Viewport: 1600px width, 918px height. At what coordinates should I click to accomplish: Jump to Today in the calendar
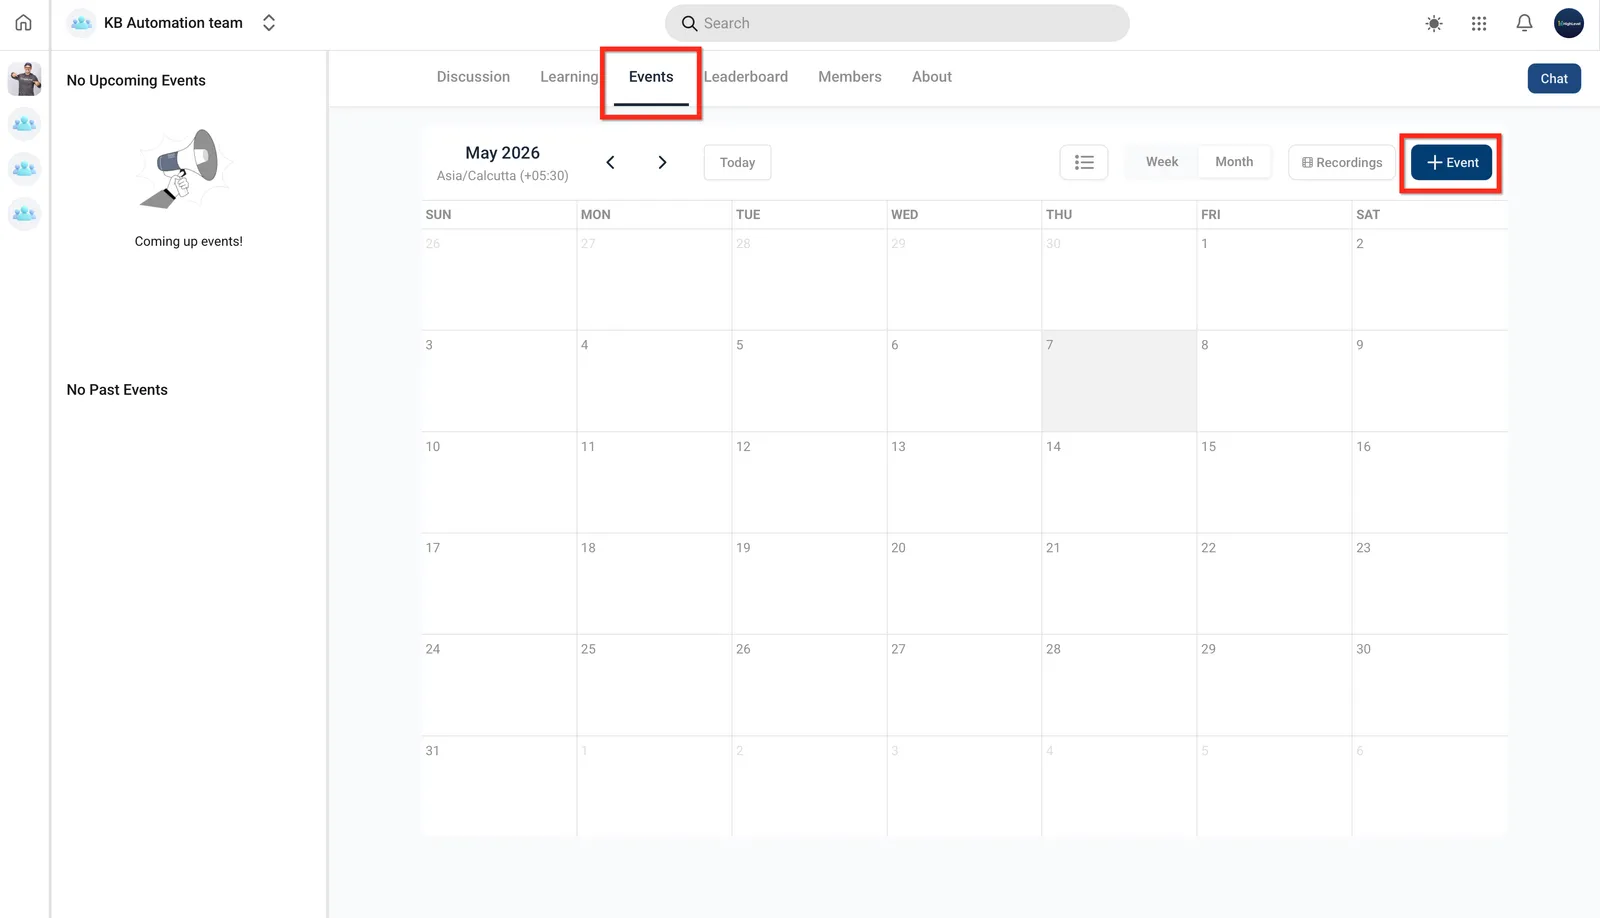(x=738, y=162)
